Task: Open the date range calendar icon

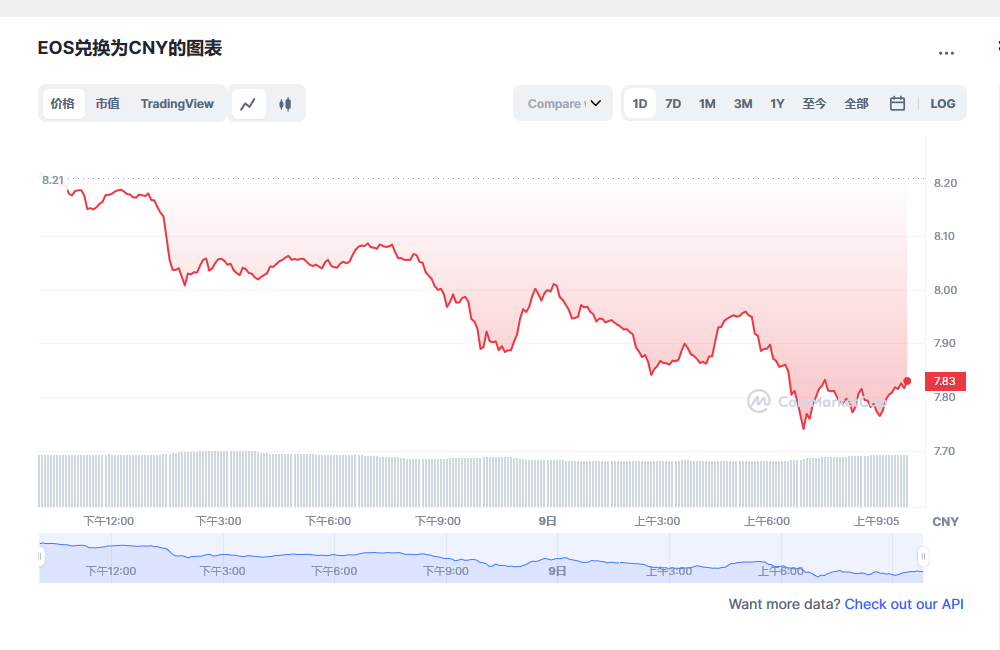Action: point(897,103)
